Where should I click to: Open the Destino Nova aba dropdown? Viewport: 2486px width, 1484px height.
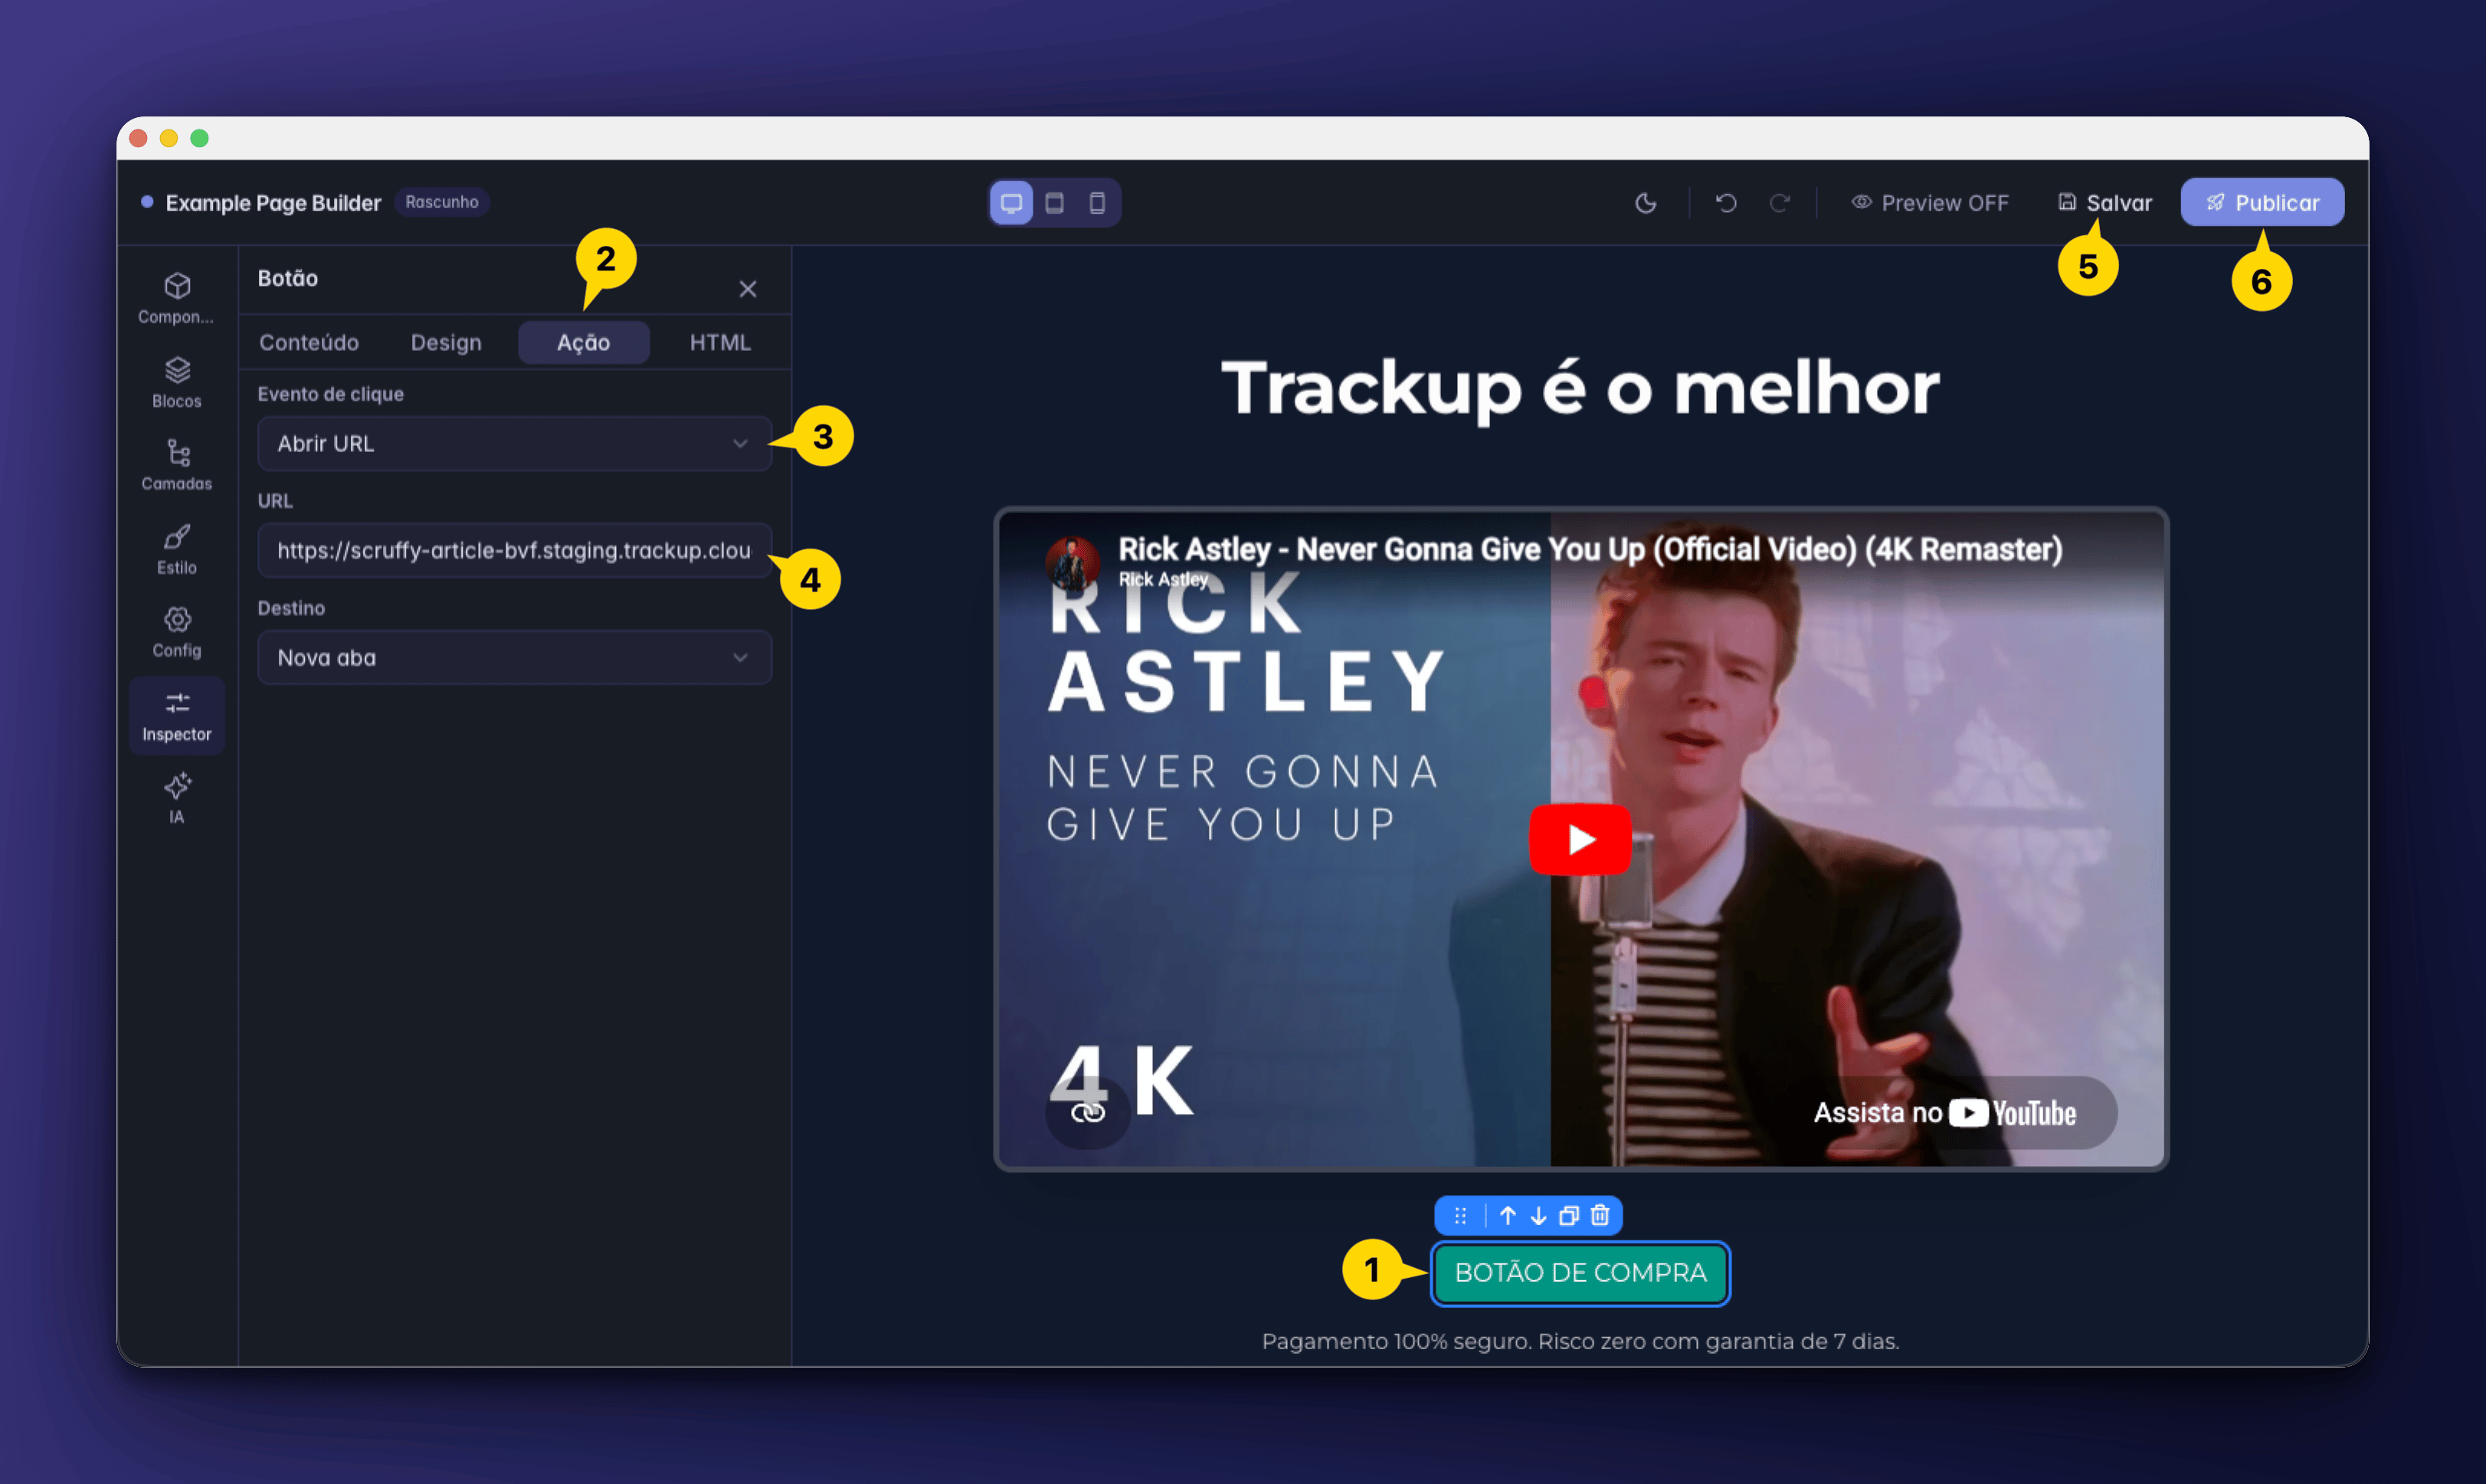(x=514, y=657)
